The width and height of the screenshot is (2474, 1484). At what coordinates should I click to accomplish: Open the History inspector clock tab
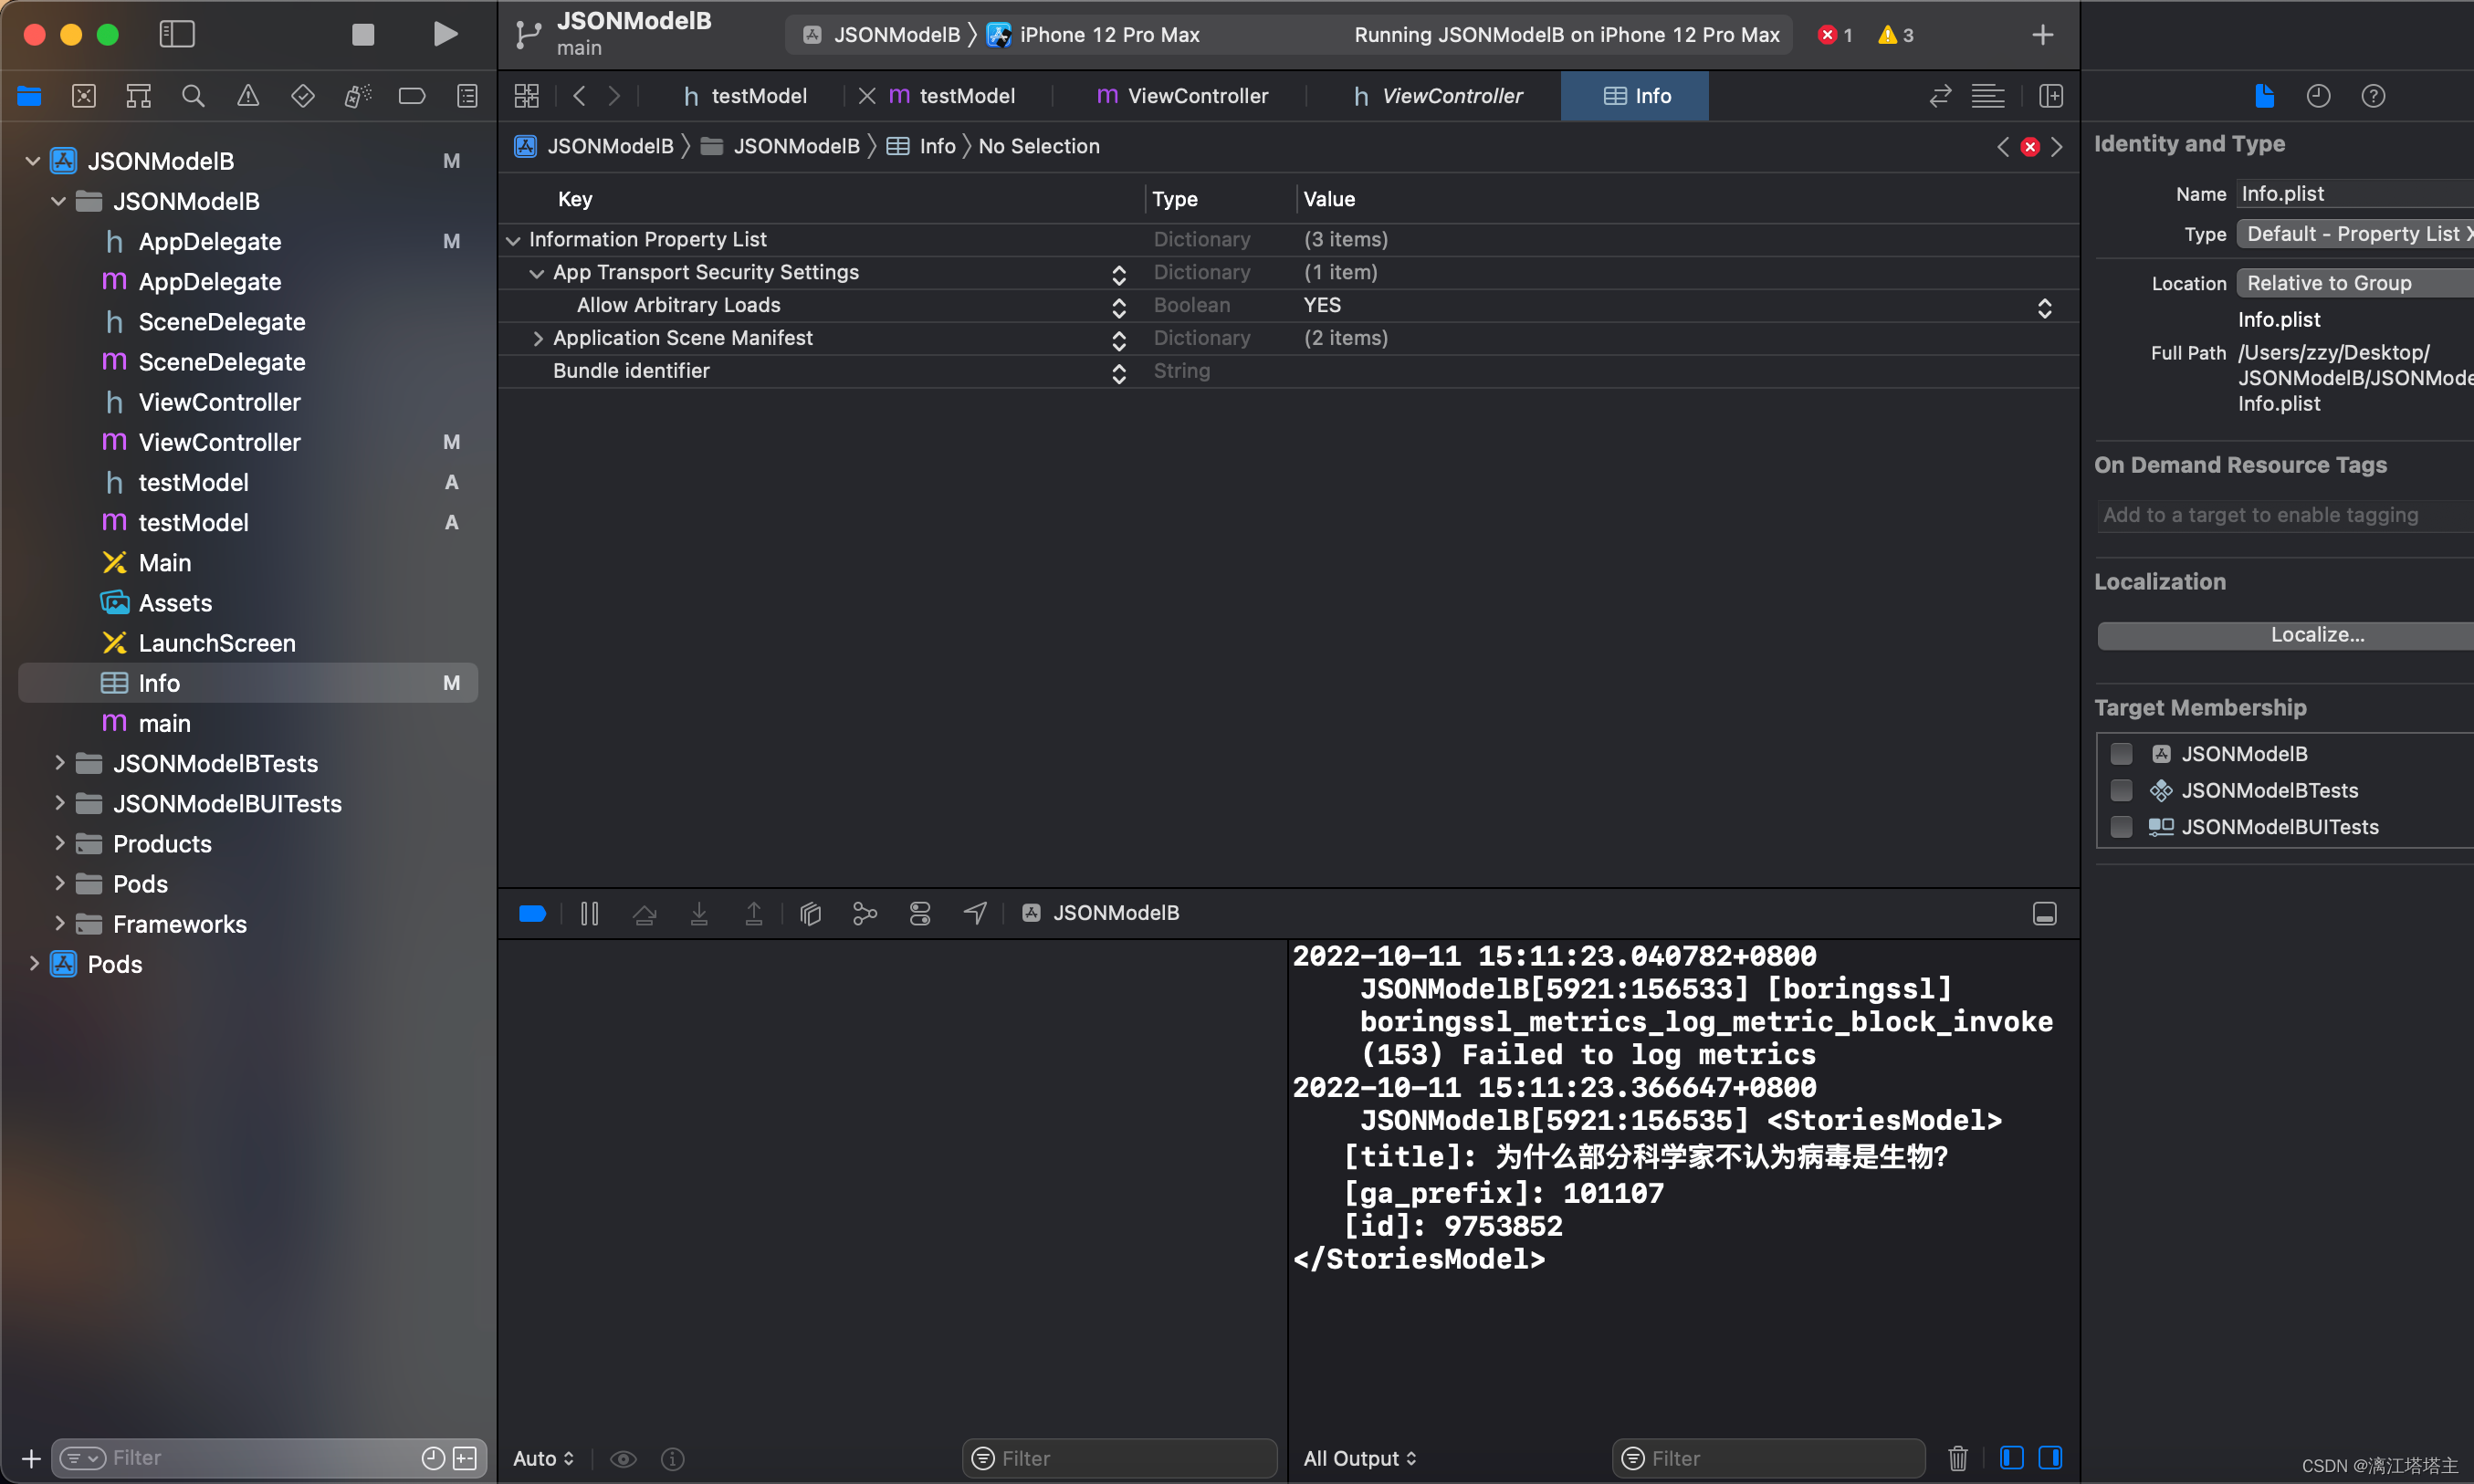click(2318, 96)
